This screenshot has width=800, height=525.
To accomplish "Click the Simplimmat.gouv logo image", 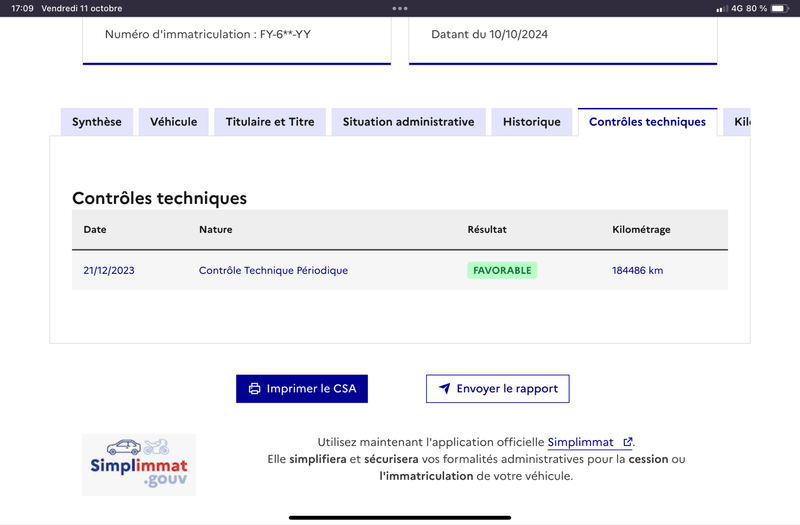I will [139, 465].
